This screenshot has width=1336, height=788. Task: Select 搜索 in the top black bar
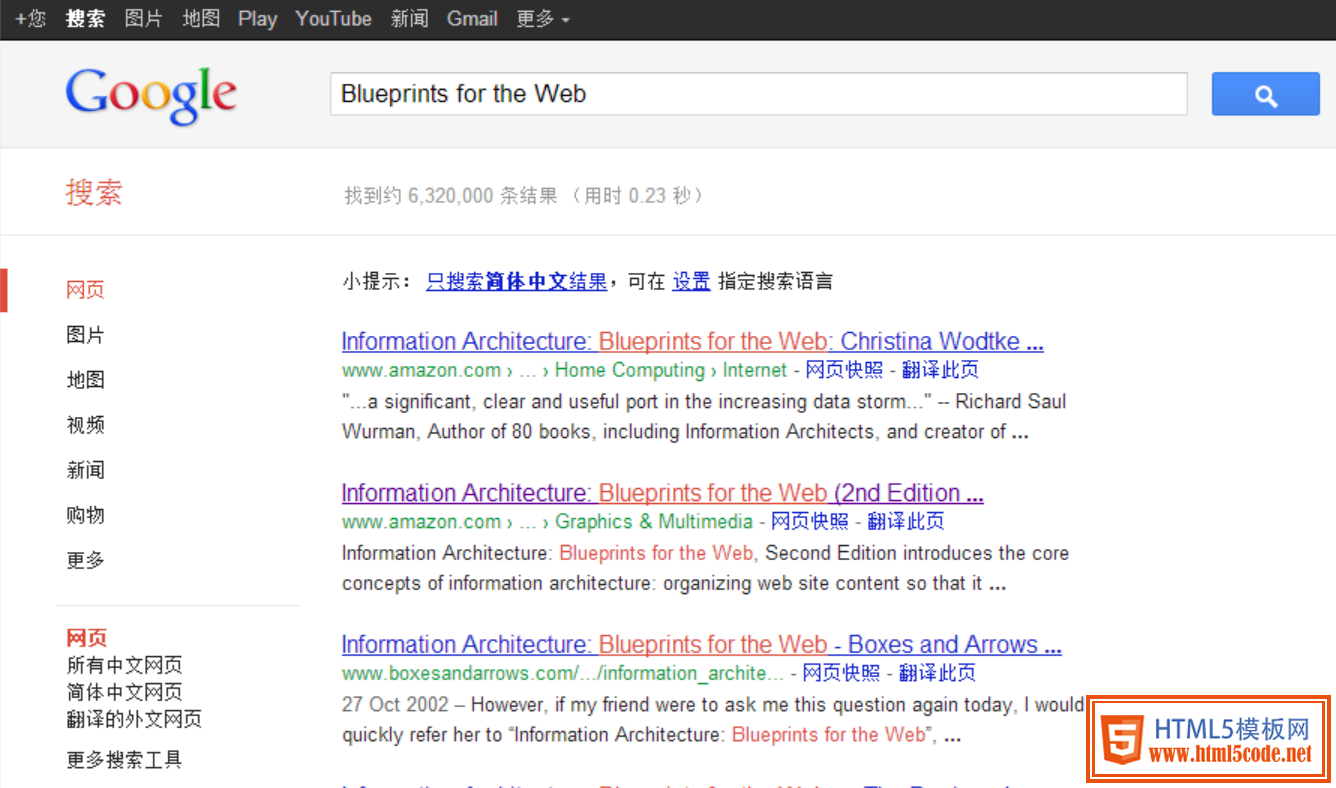pos(85,19)
